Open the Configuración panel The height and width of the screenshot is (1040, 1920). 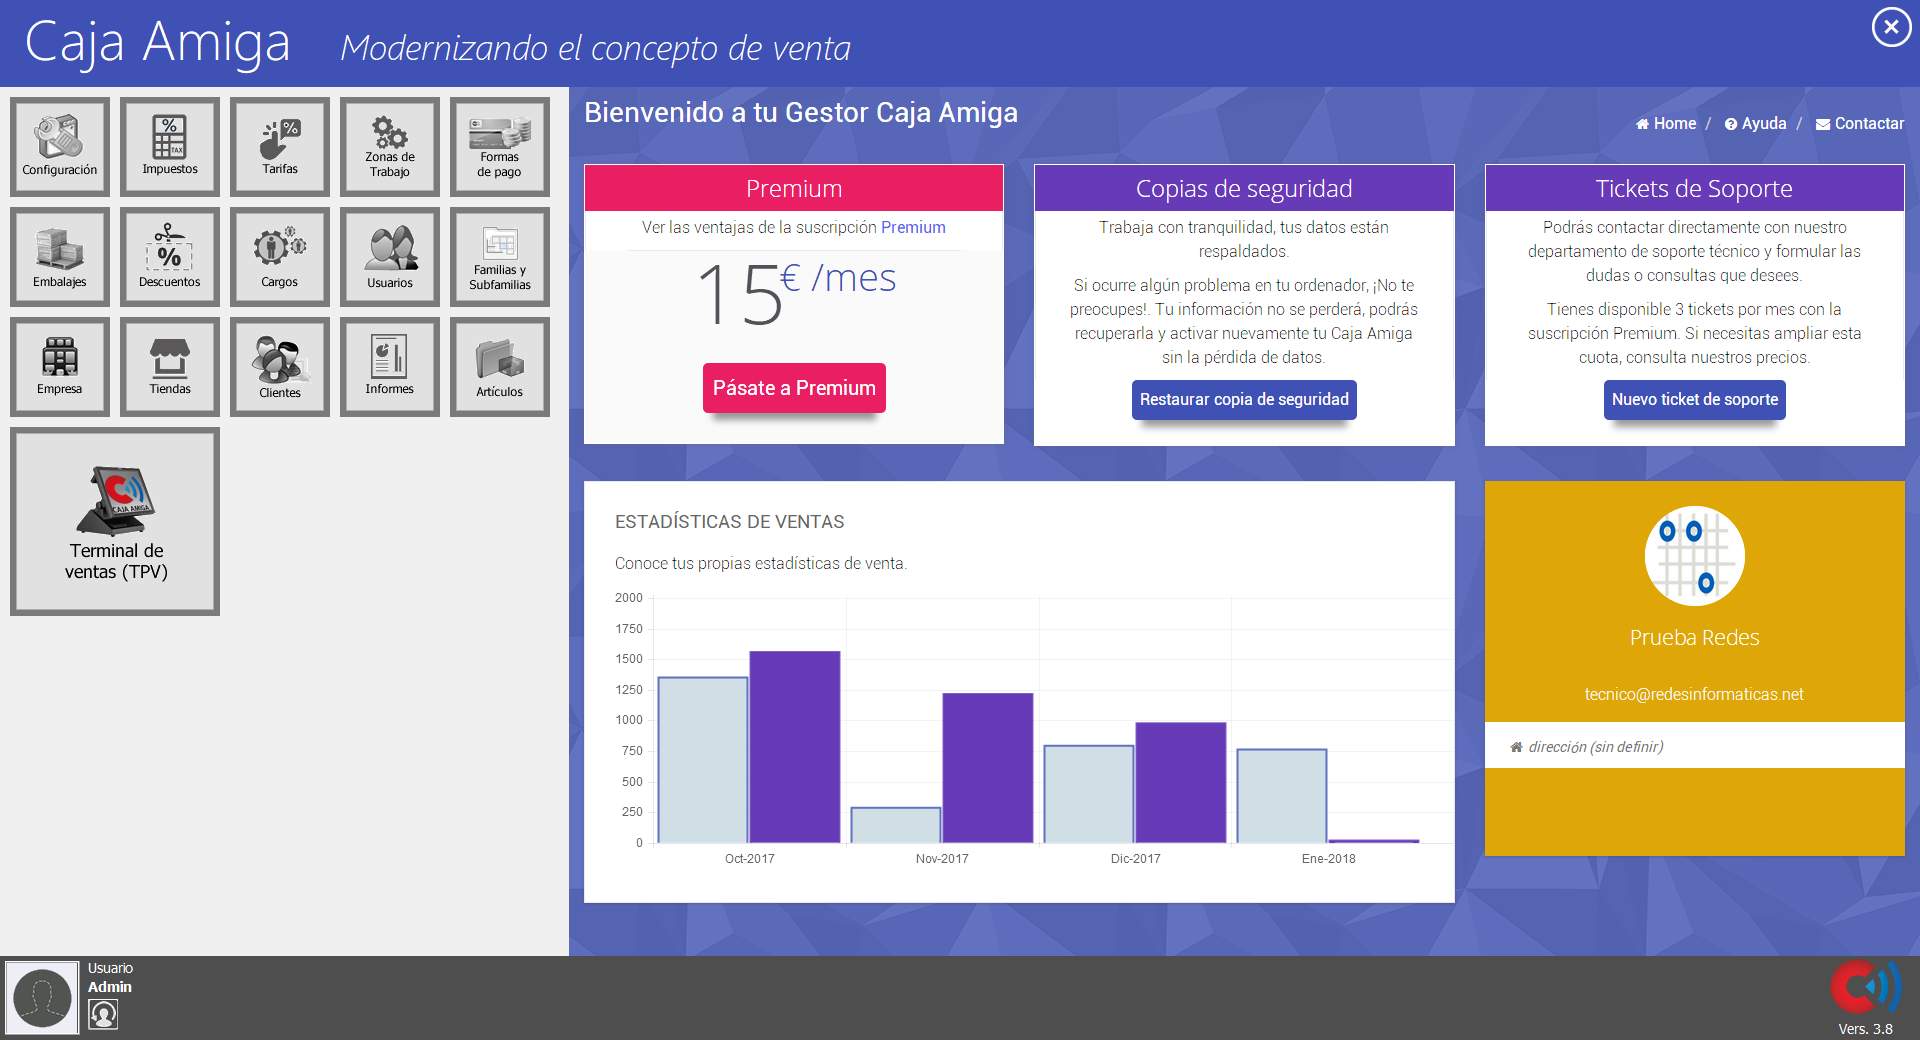point(59,146)
